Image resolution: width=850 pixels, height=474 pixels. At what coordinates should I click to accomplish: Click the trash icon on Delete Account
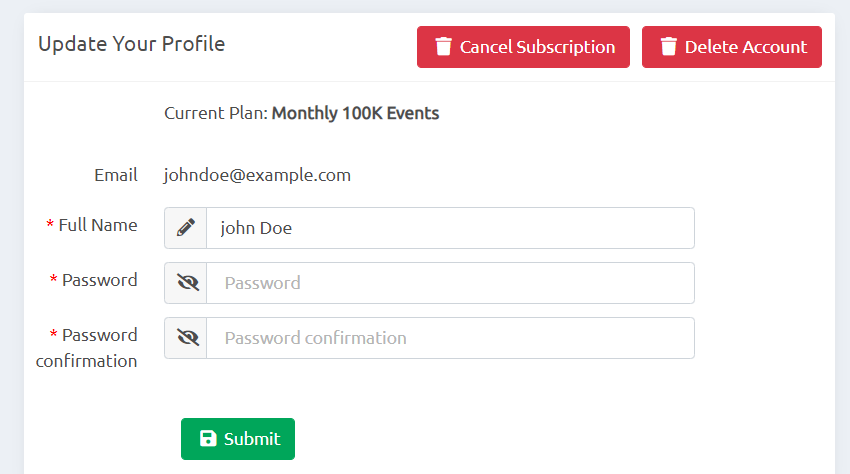pyautogui.click(x=668, y=47)
